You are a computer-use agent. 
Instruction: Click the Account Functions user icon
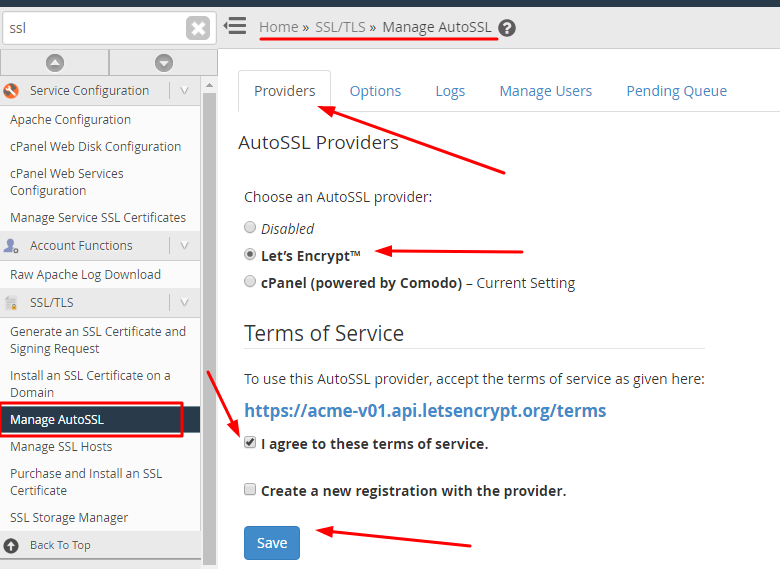tap(11, 246)
